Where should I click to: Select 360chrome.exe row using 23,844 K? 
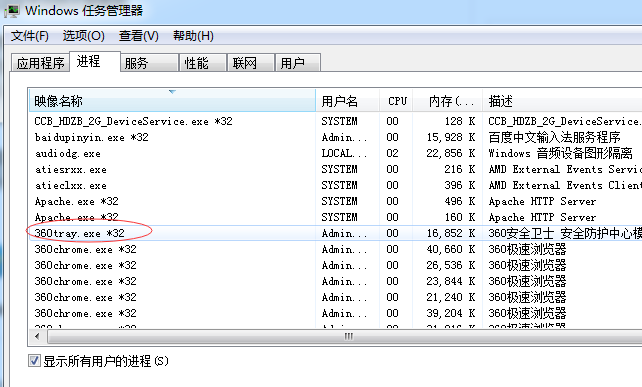[336, 281]
